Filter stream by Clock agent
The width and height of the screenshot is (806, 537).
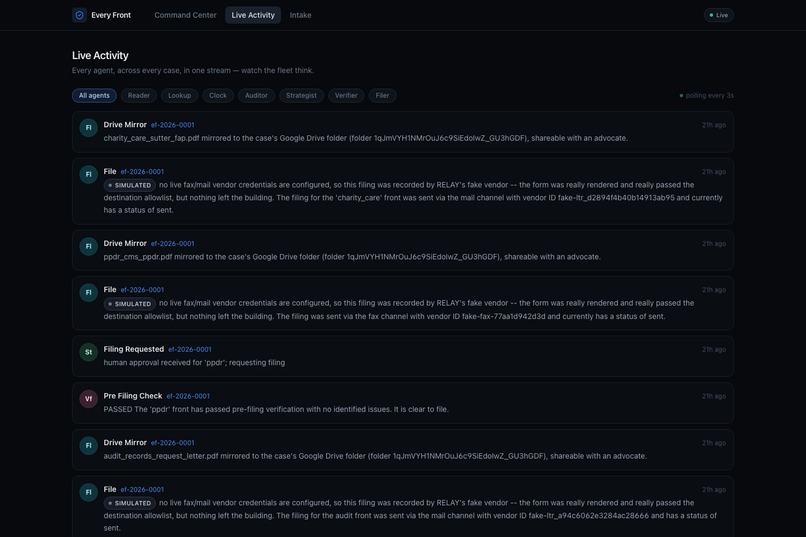pyautogui.click(x=218, y=95)
